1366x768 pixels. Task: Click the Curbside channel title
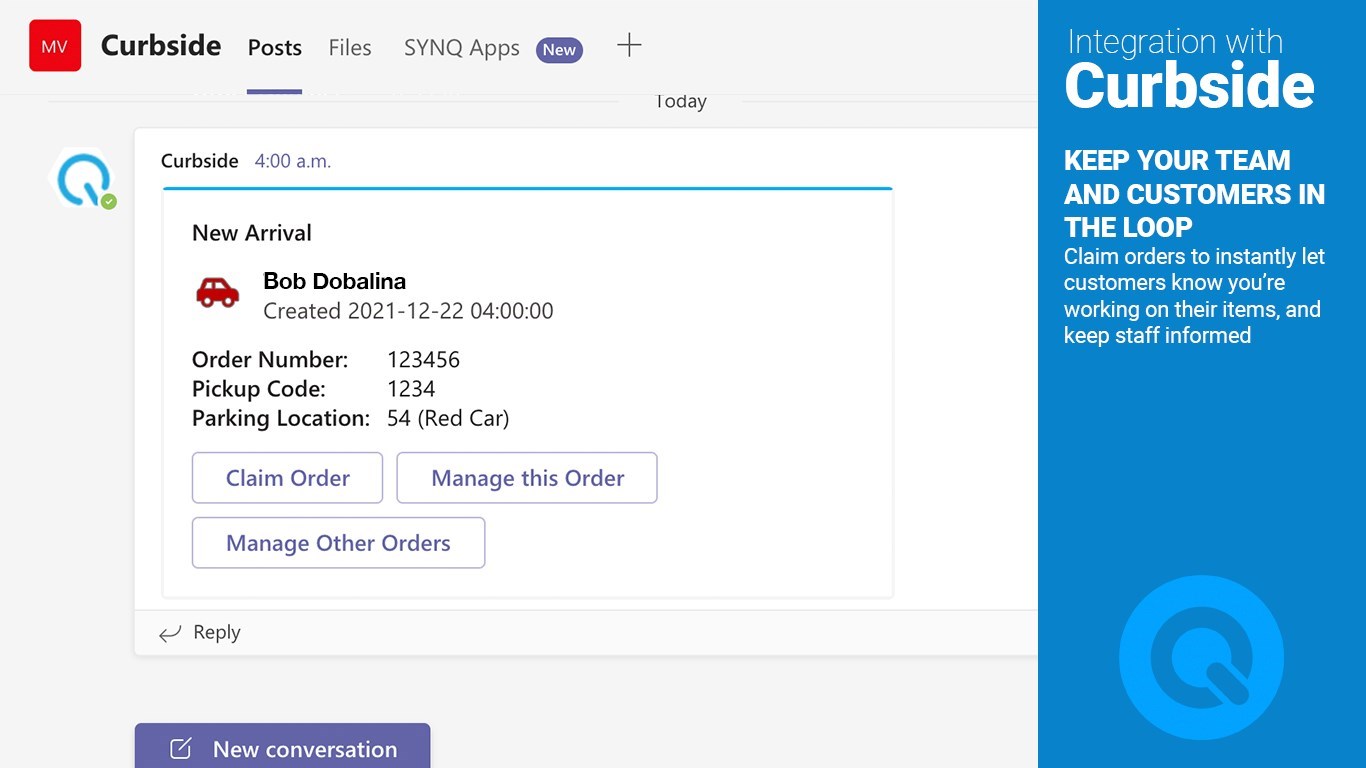pyautogui.click(x=161, y=46)
